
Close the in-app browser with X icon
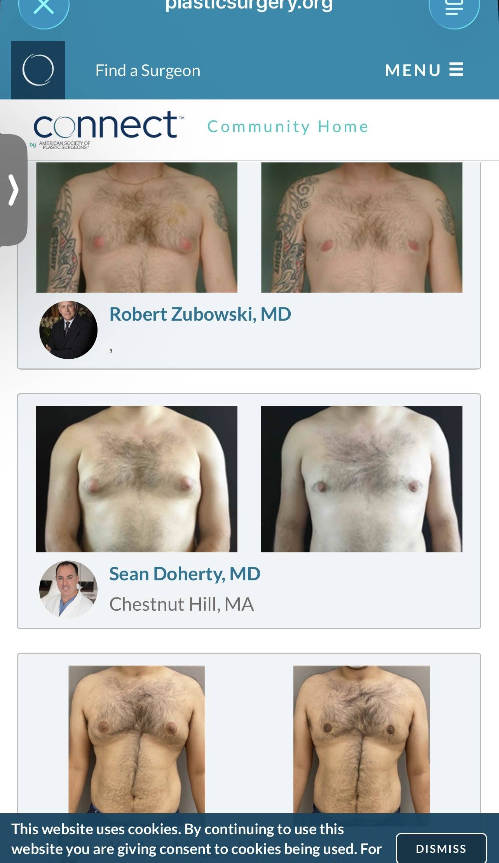coord(43,8)
